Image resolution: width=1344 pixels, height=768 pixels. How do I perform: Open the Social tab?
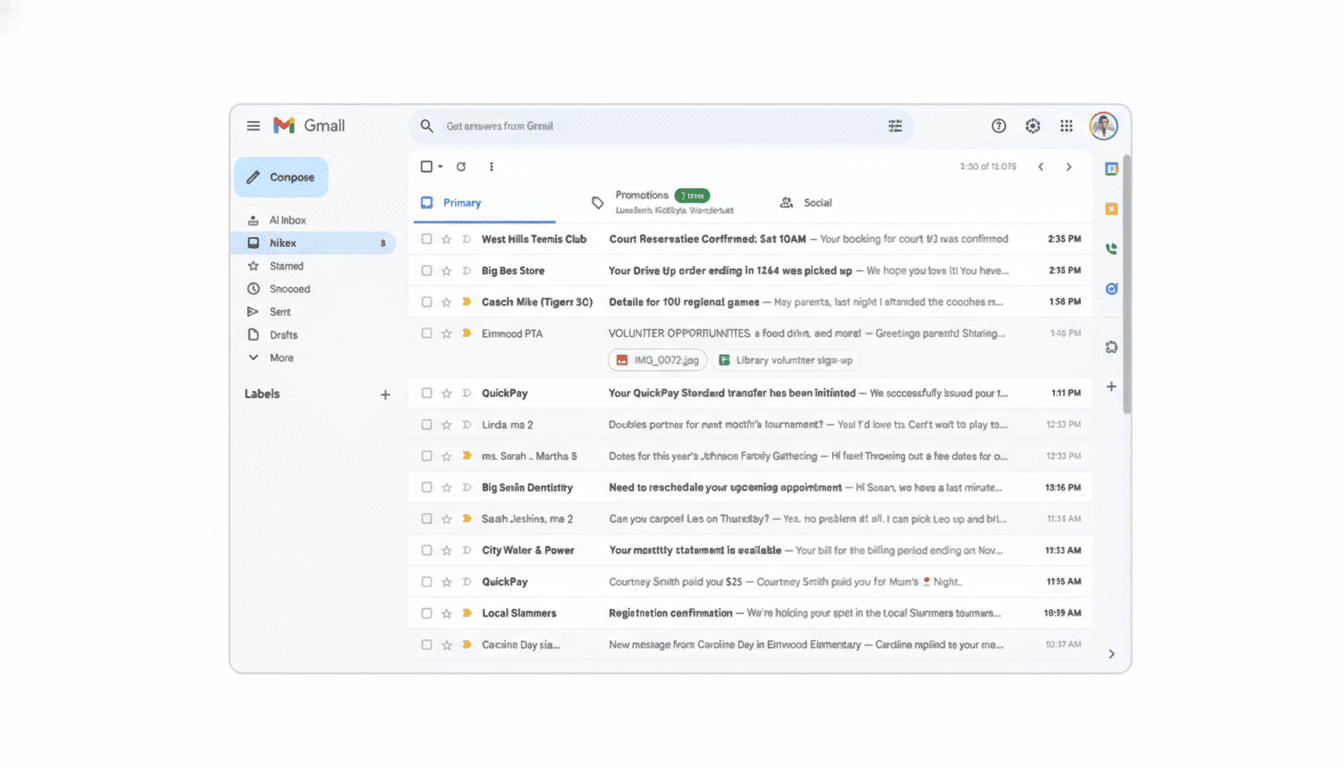pos(816,202)
